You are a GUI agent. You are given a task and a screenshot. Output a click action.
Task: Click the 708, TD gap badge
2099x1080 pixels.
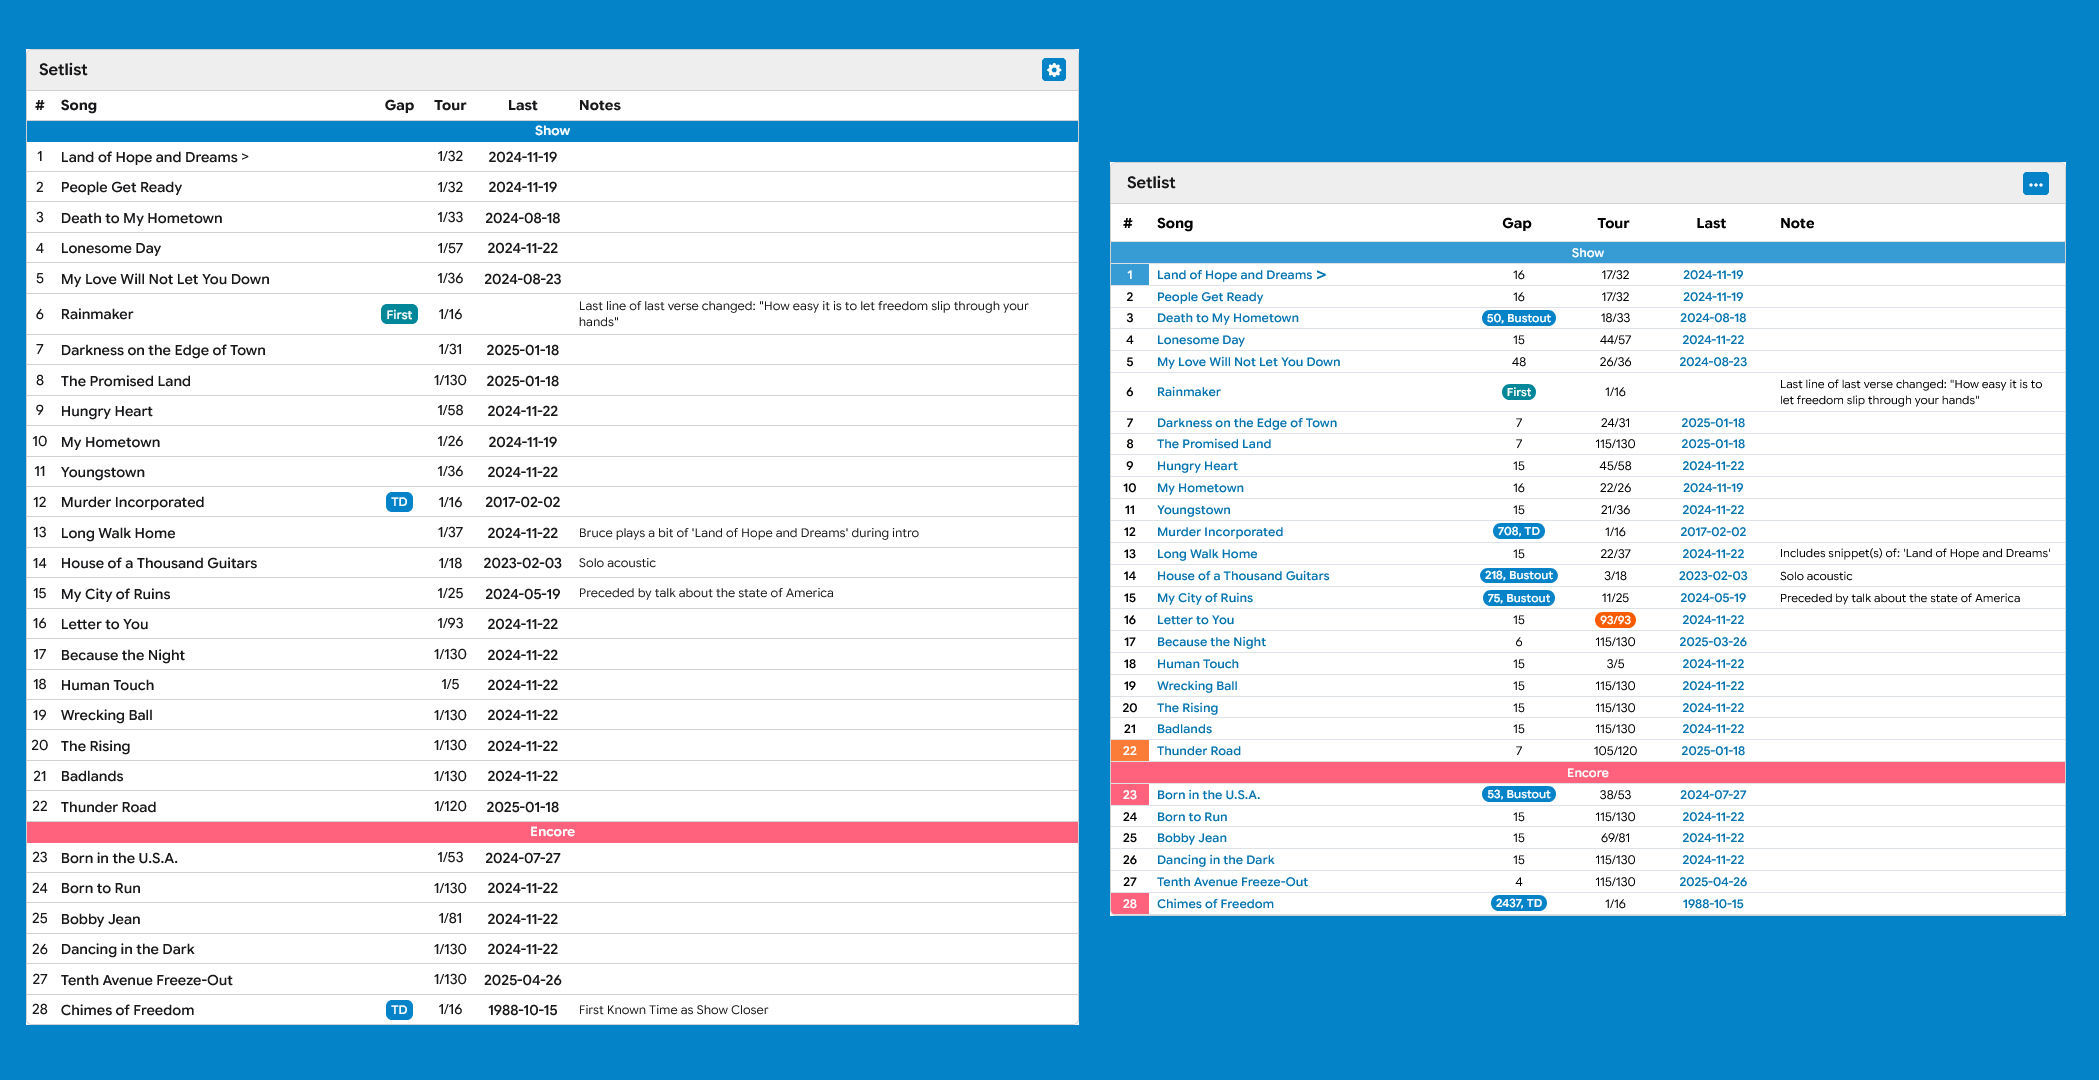pyautogui.click(x=1518, y=532)
